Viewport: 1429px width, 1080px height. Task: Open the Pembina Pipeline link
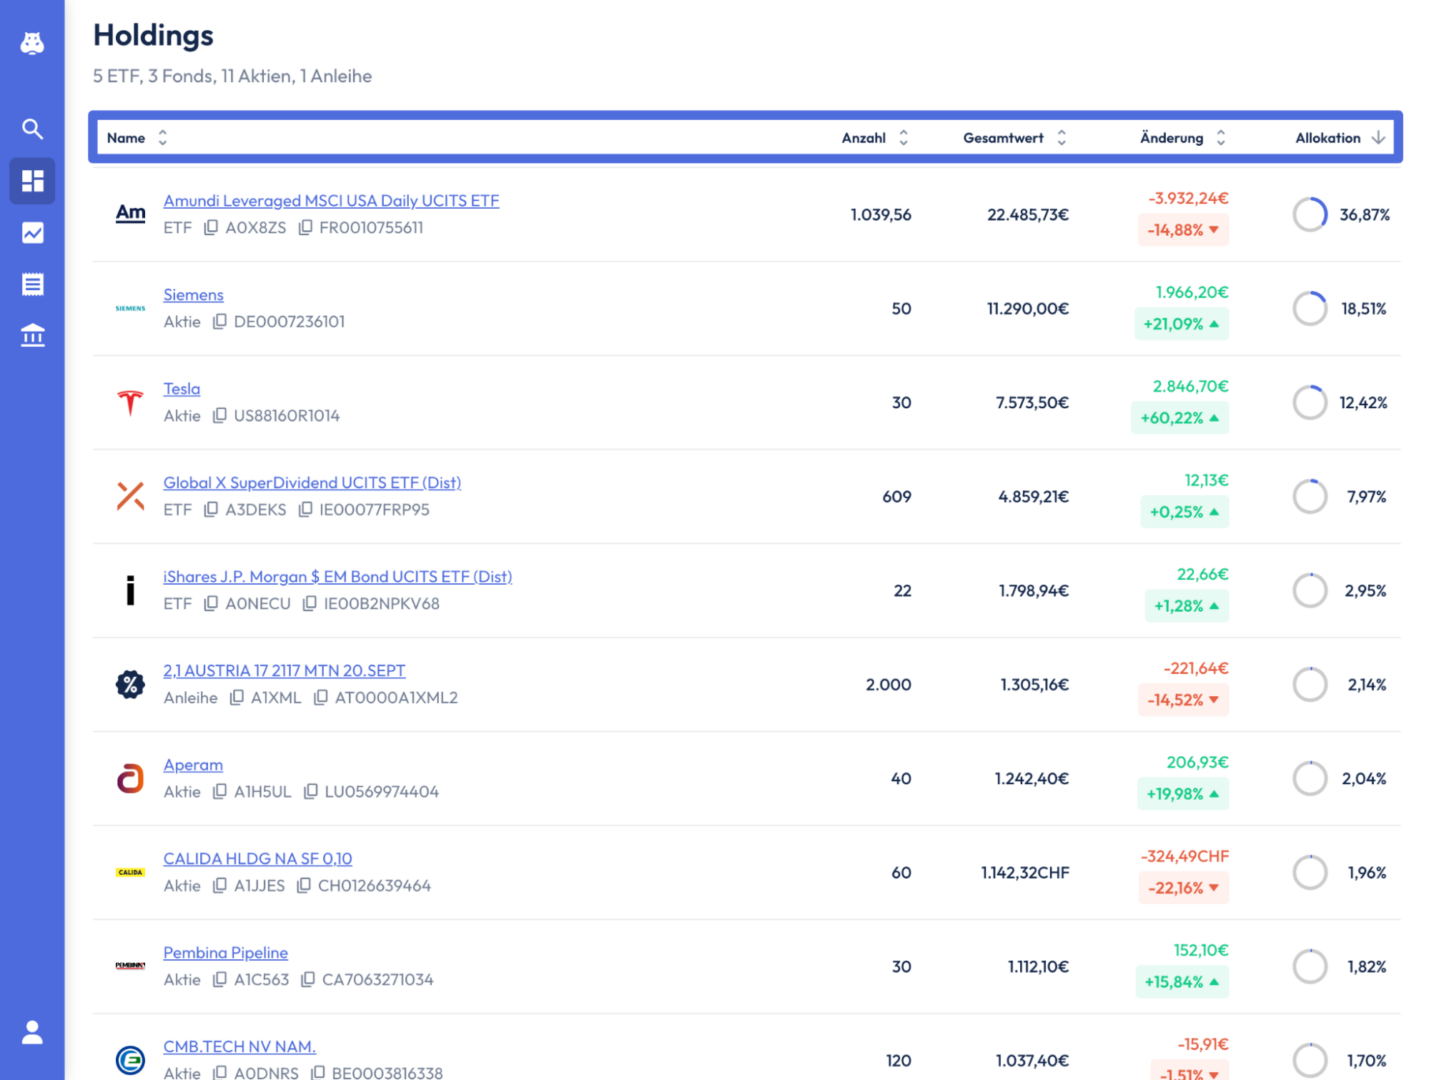[225, 953]
